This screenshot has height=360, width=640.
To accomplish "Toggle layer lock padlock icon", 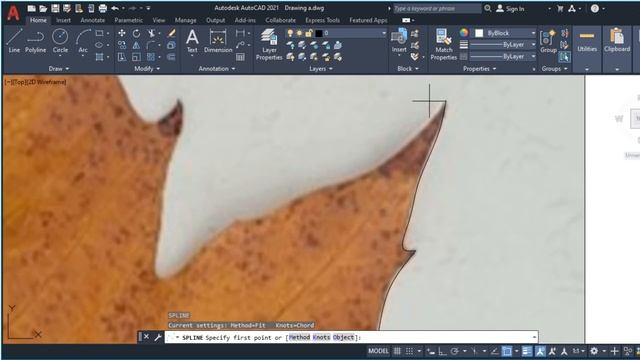I will pos(309,33).
